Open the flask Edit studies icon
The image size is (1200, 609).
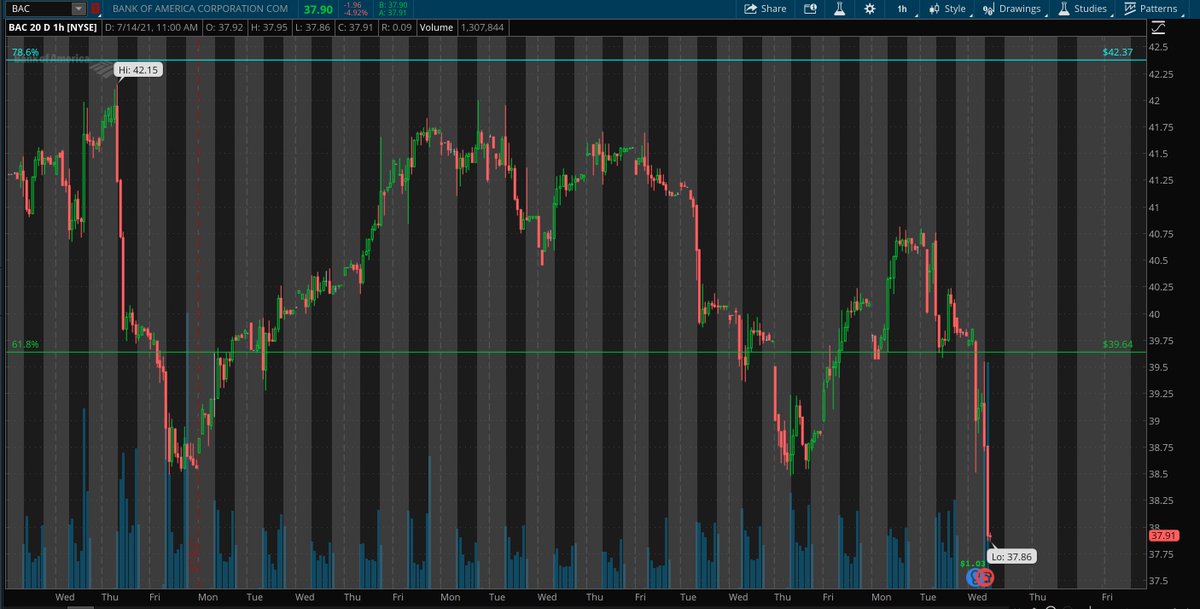[840, 8]
